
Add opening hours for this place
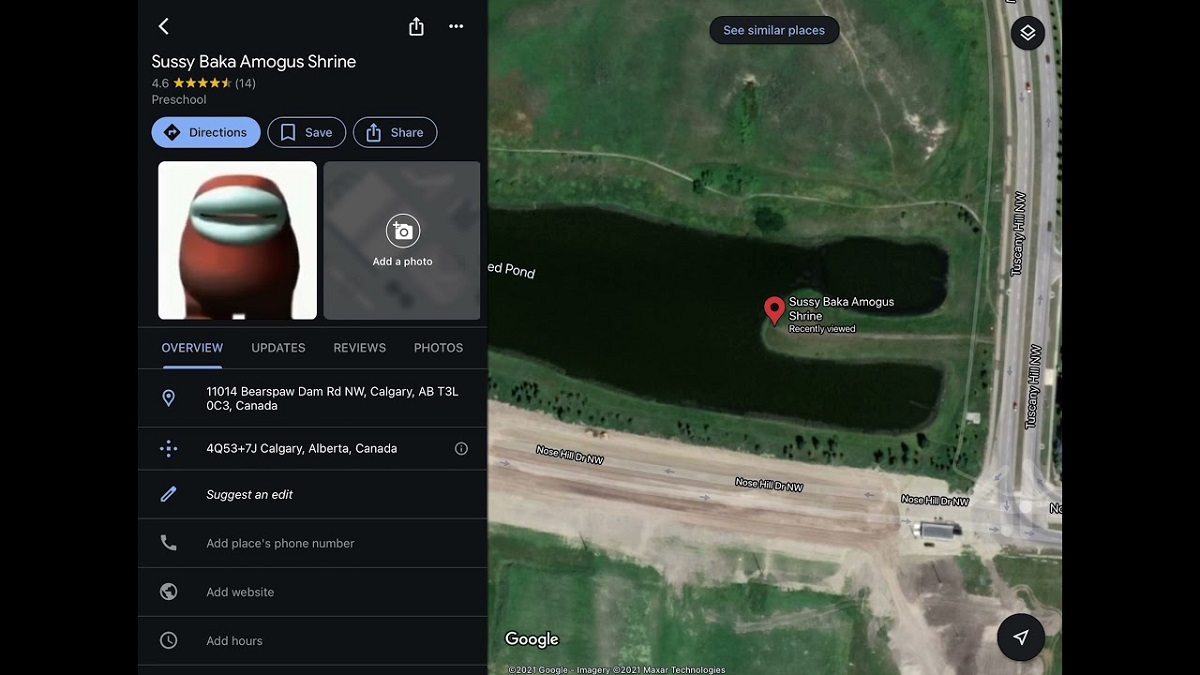(x=234, y=641)
